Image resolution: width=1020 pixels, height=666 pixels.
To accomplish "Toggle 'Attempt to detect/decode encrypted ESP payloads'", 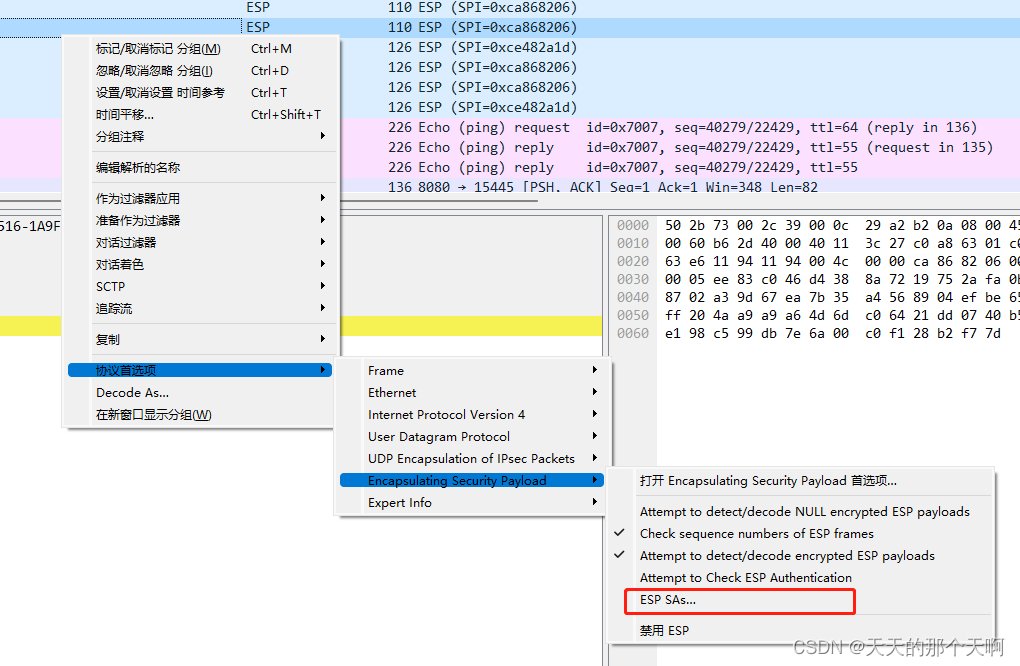I will click(x=787, y=556).
